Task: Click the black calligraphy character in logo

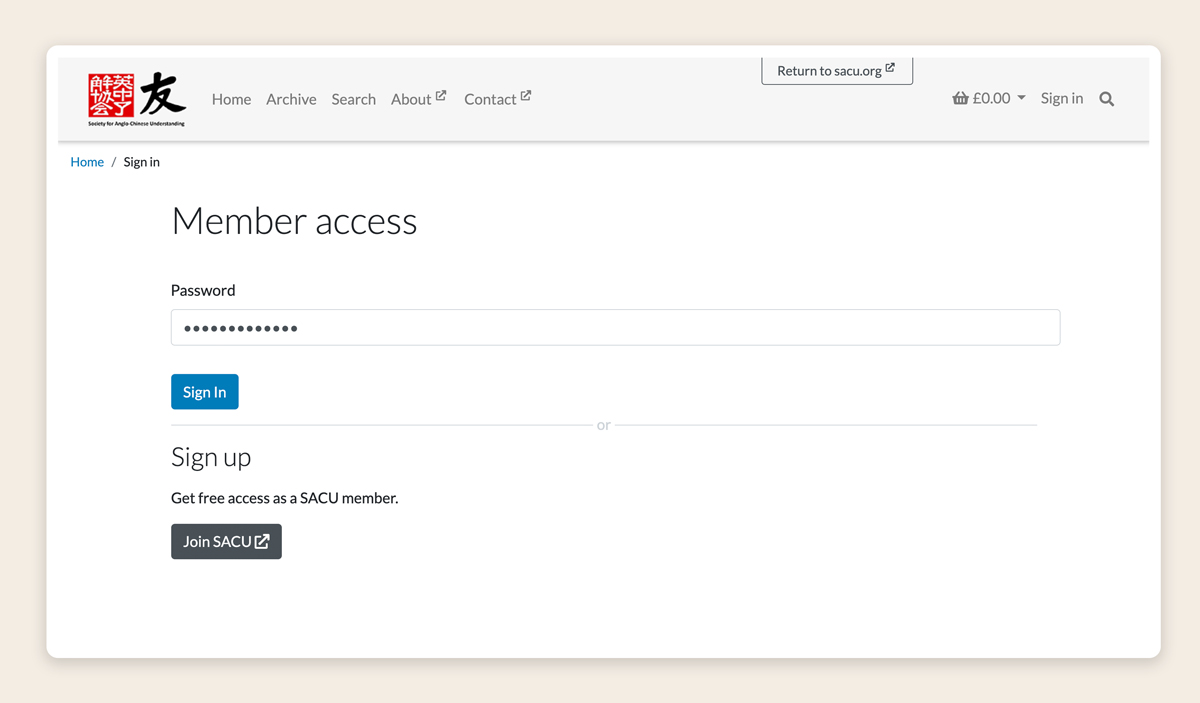Action: (162, 95)
